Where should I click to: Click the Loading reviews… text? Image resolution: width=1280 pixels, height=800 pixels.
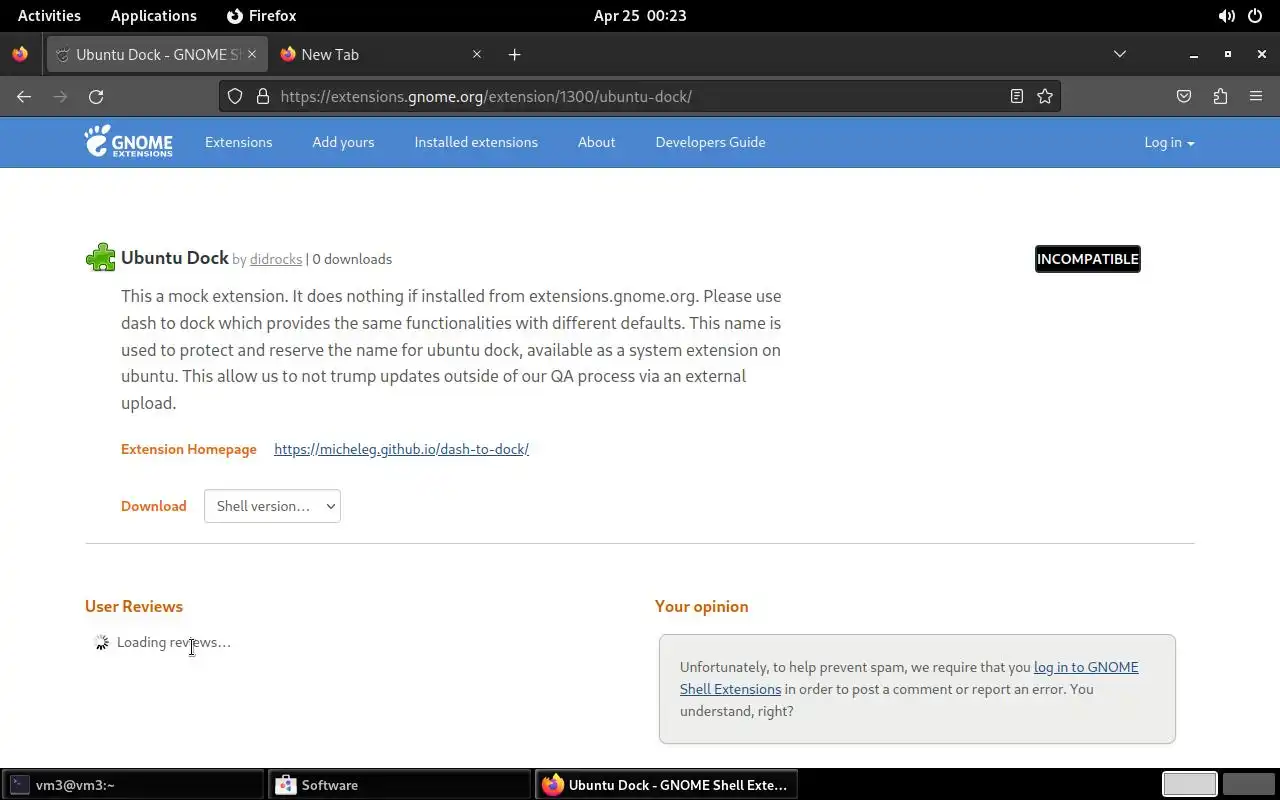174,642
